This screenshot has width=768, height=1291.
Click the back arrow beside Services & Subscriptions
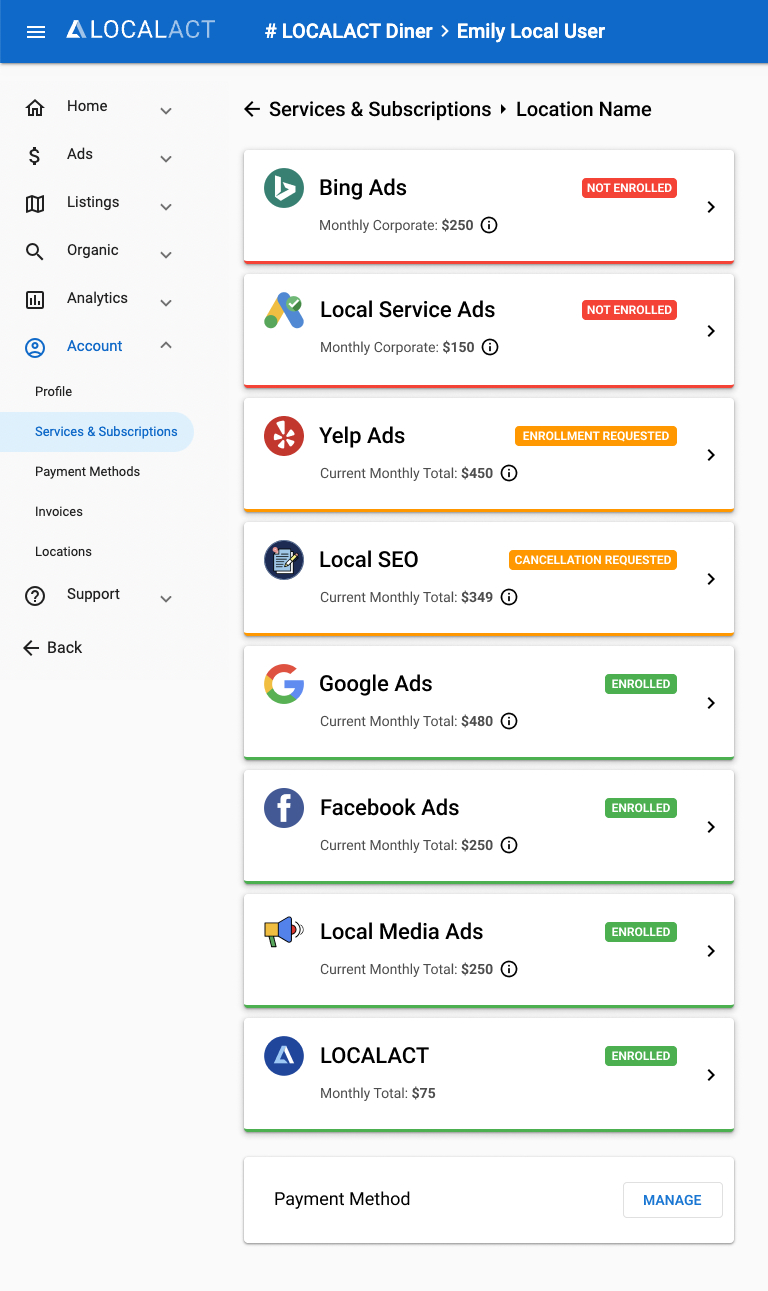coord(252,109)
